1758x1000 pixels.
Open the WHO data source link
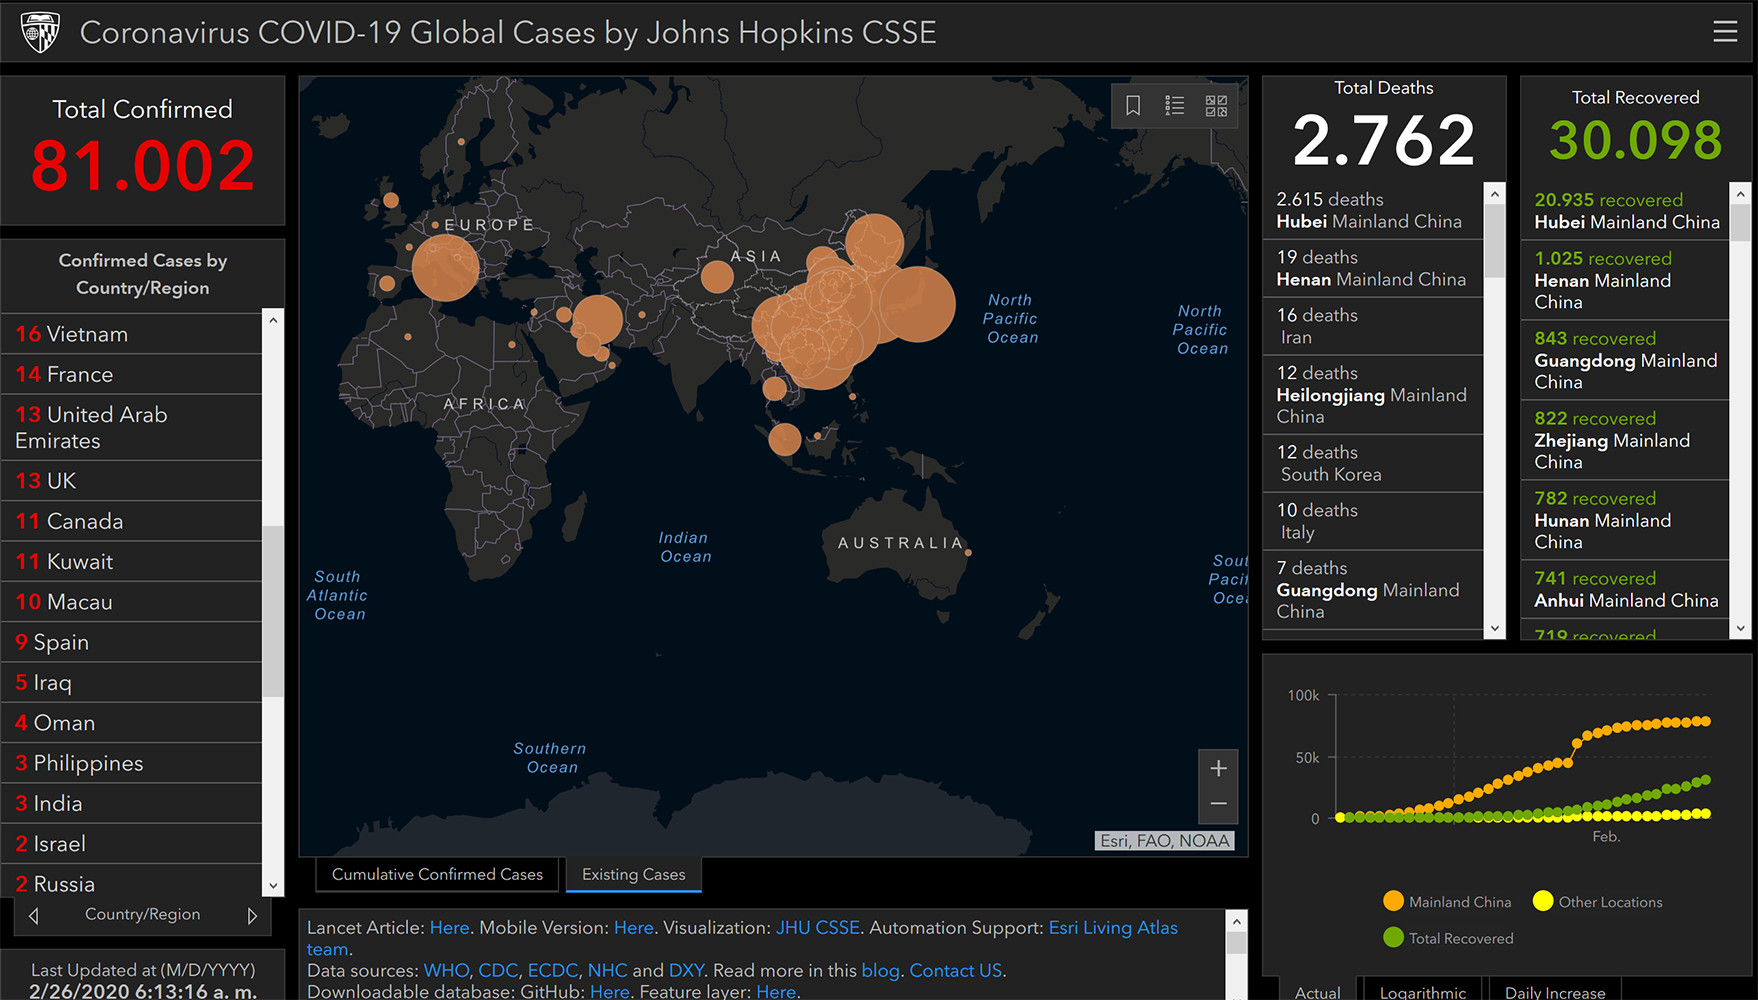coord(446,970)
